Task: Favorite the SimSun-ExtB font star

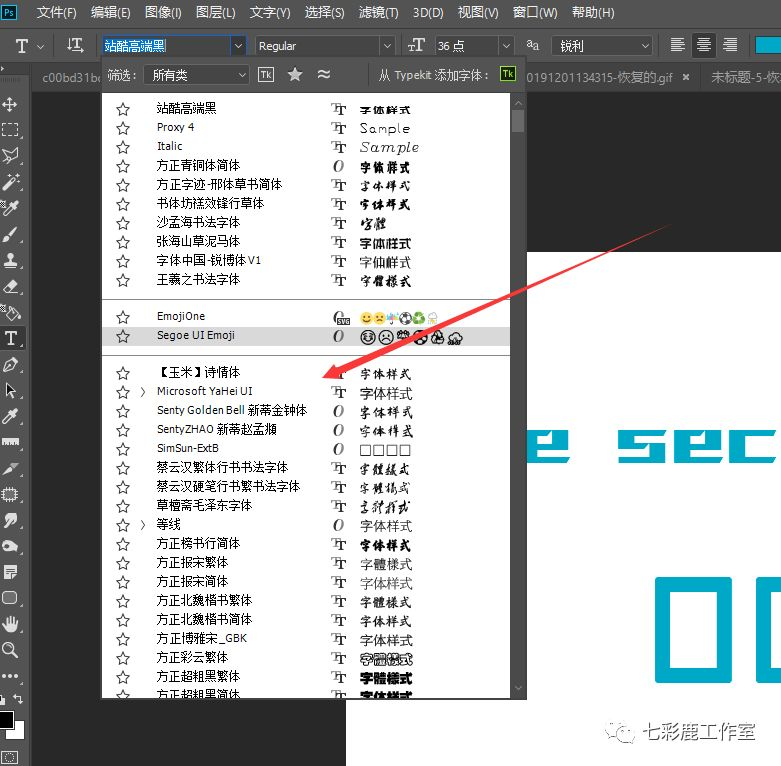Action: click(x=123, y=449)
